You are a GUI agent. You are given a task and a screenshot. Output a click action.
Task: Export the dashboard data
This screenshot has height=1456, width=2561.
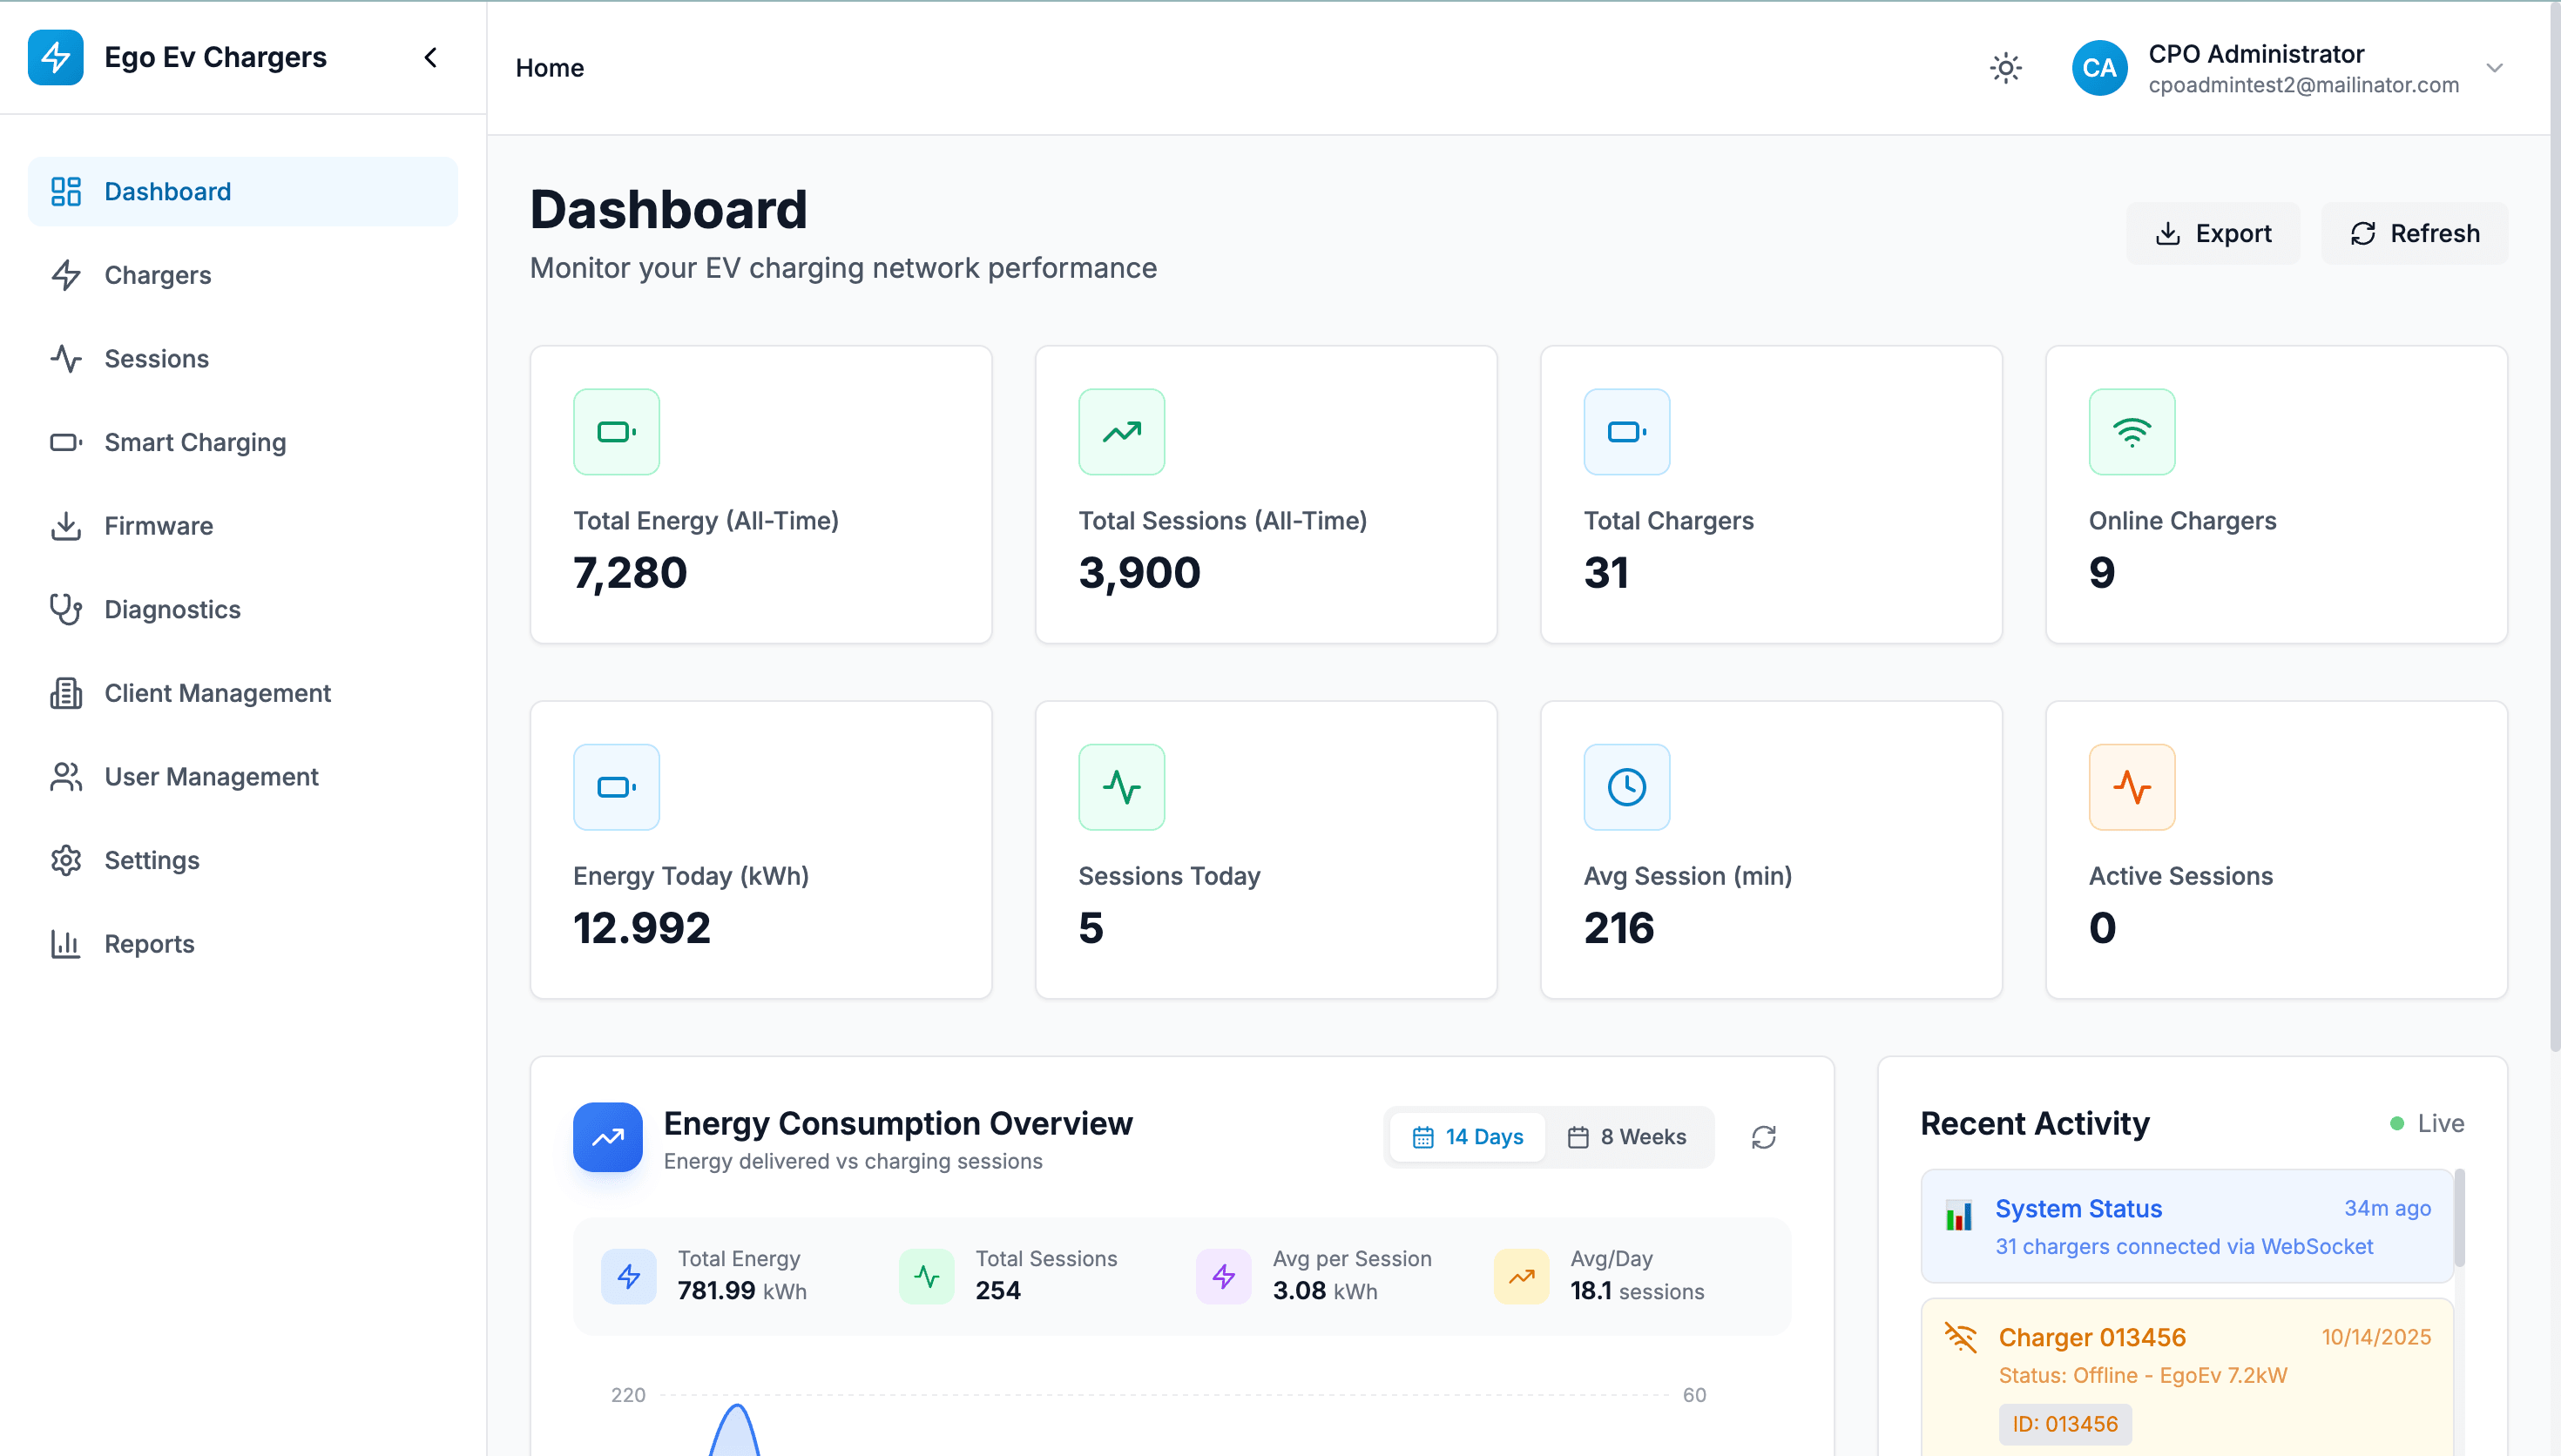point(2213,232)
